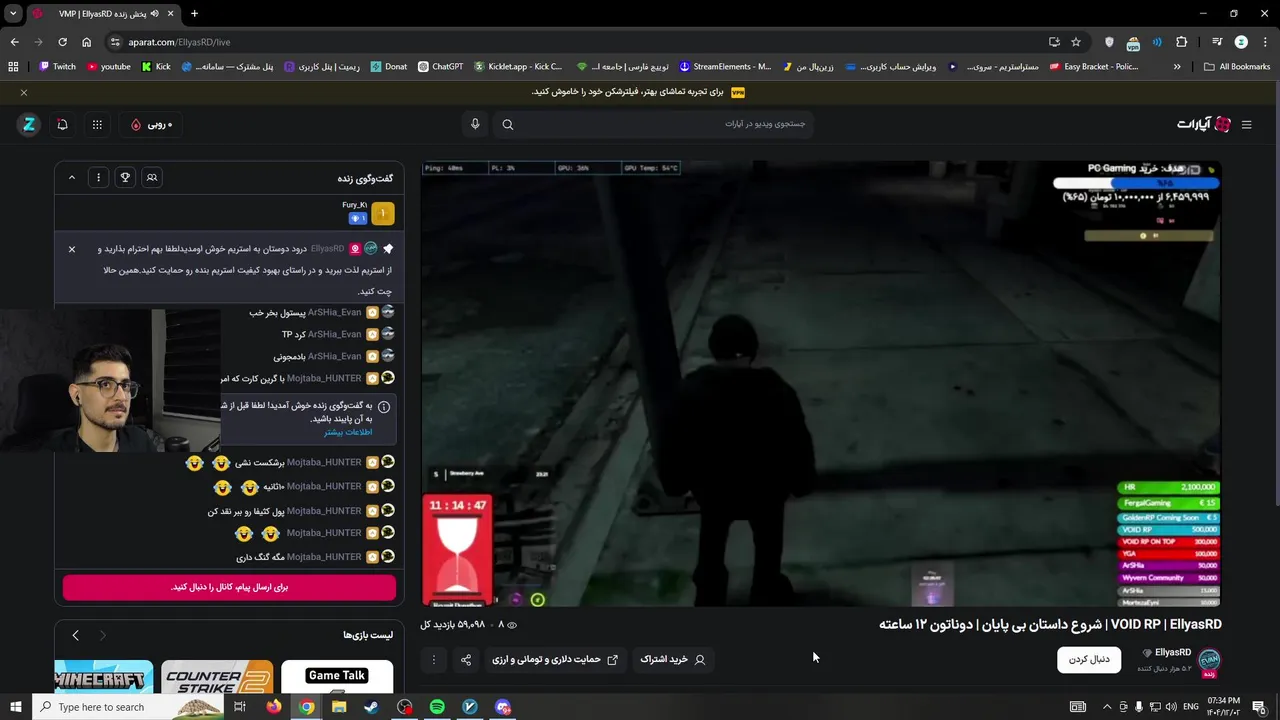Show hidden bookmarks overflow chevron
Viewport: 1280px width, 720px height.
[x=1177, y=66]
